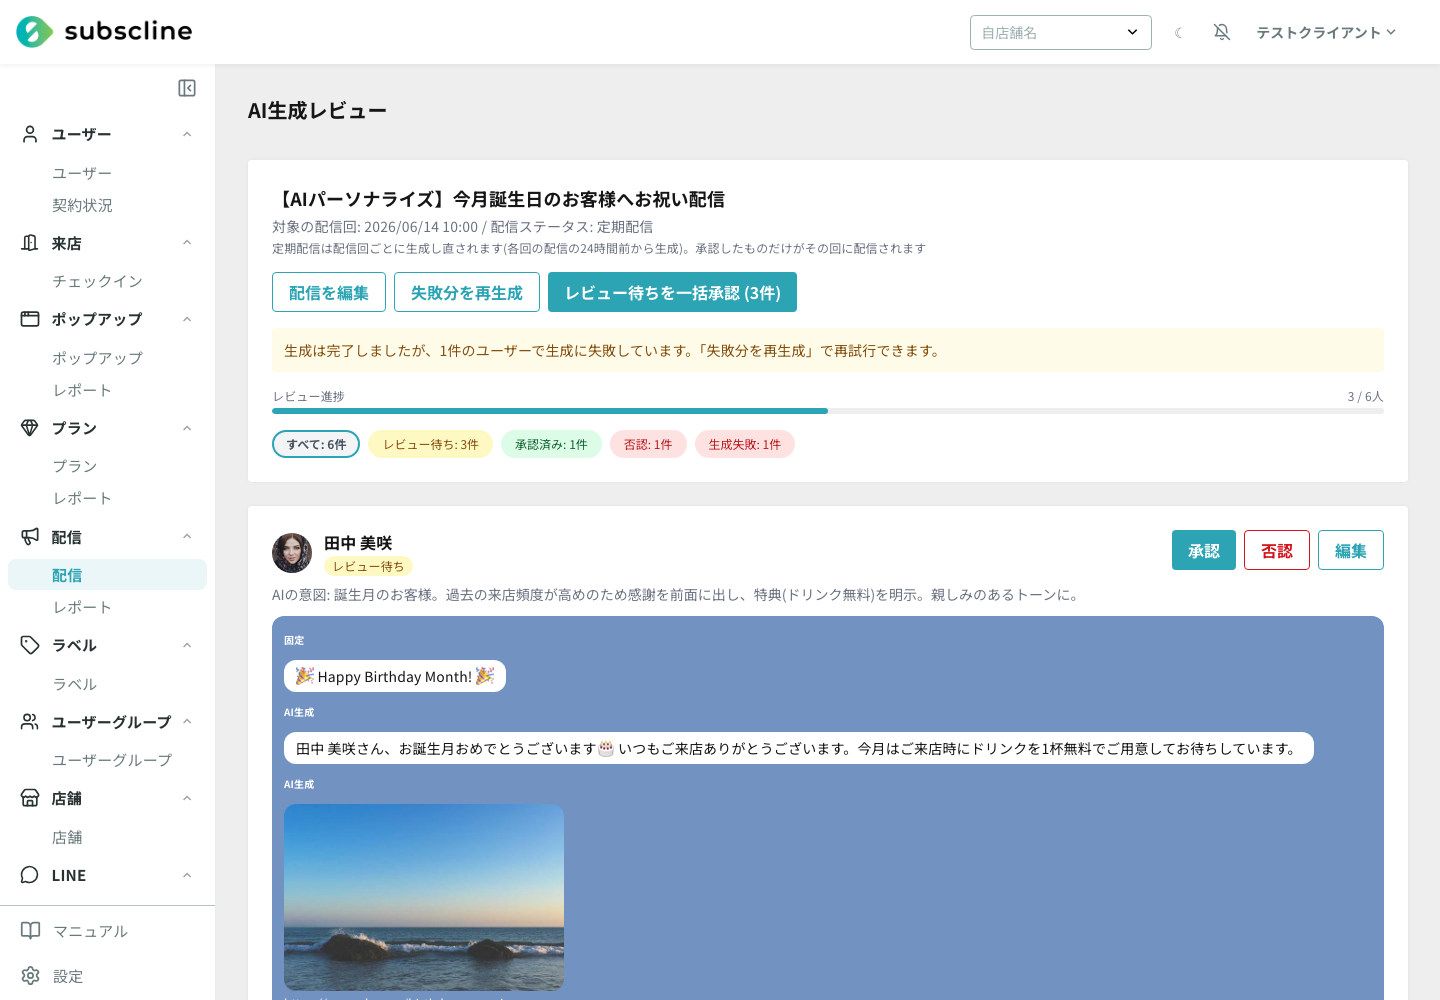
Task: Click the 来店 book icon
Action: click(30, 243)
